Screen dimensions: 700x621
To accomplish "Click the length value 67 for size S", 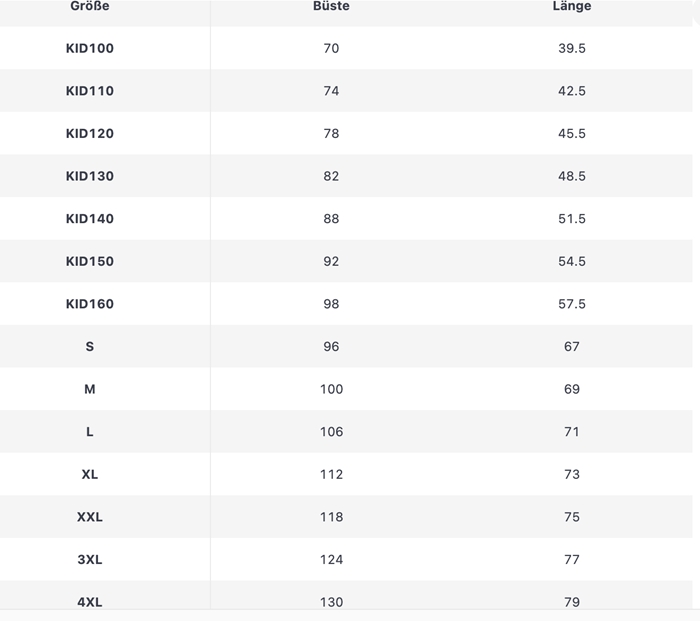I will pyautogui.click(x=572, y=346).
